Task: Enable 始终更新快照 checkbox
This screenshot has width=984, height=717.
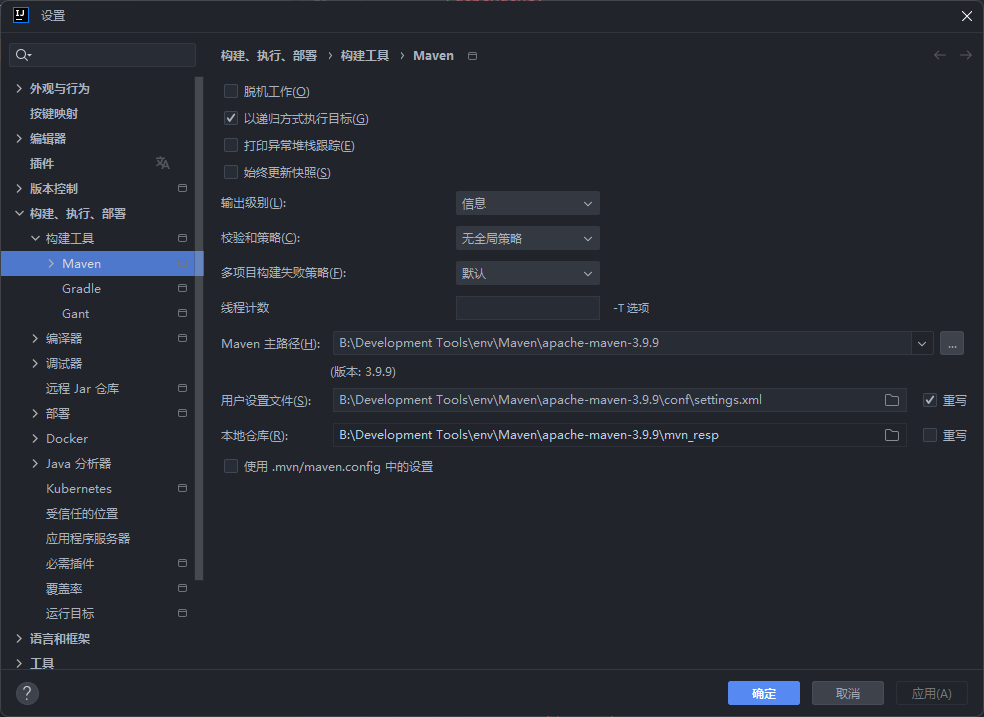Action: pyautogui.click(x=231, y=173)
